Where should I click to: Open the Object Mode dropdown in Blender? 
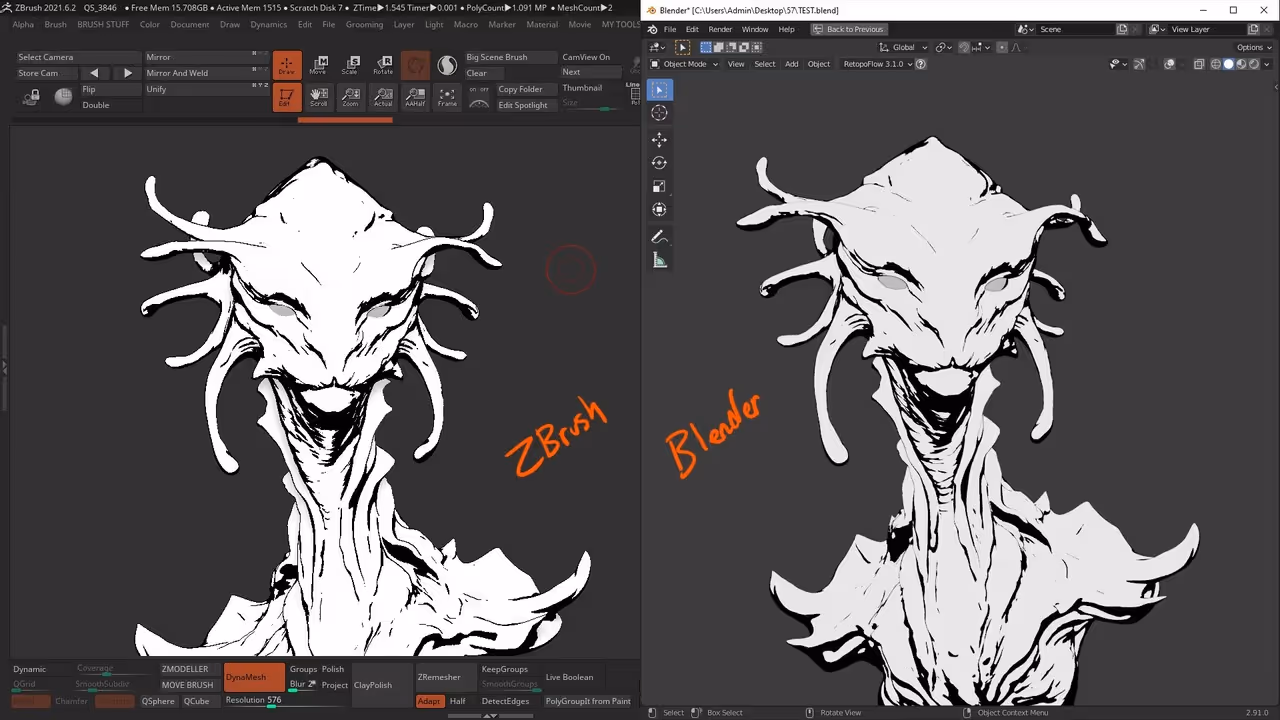(684, 64)
